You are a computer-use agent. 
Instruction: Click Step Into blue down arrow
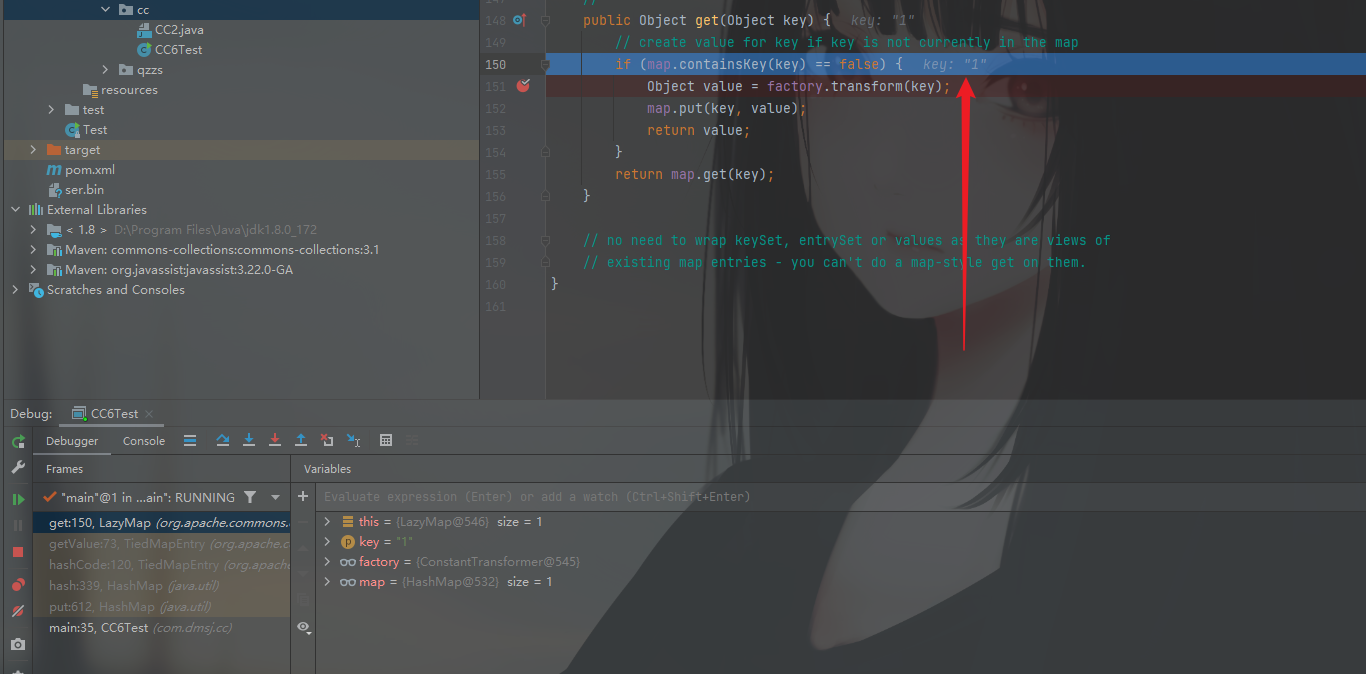pos(249,441)
